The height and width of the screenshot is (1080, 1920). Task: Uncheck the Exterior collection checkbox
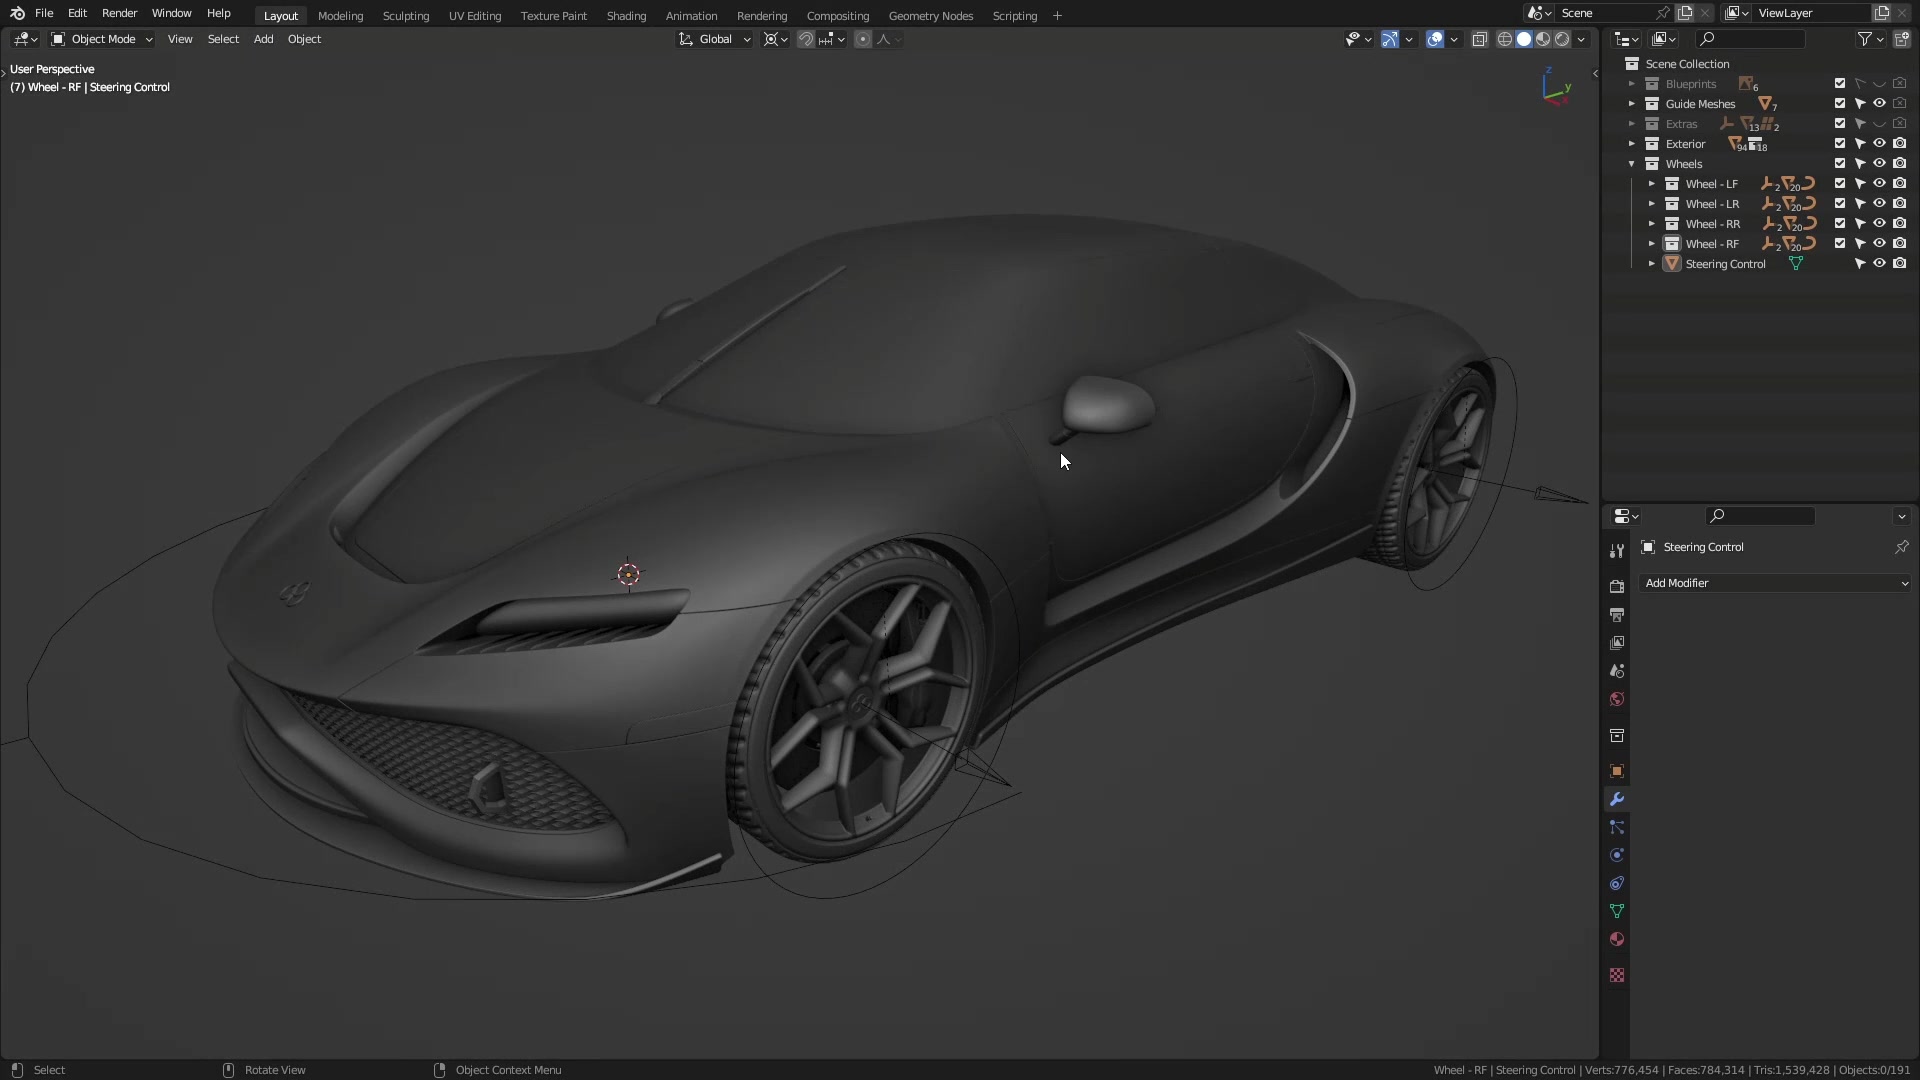pos(1840,144)
